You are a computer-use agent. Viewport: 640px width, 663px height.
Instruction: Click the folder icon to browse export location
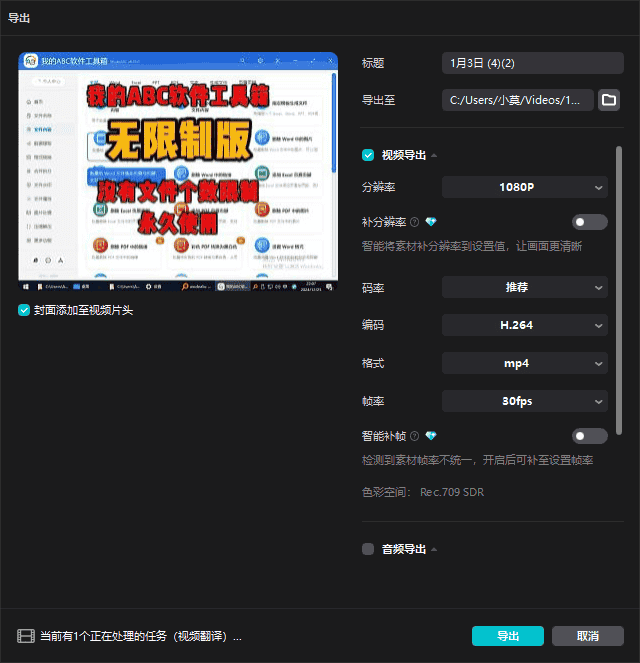[609, 100]
